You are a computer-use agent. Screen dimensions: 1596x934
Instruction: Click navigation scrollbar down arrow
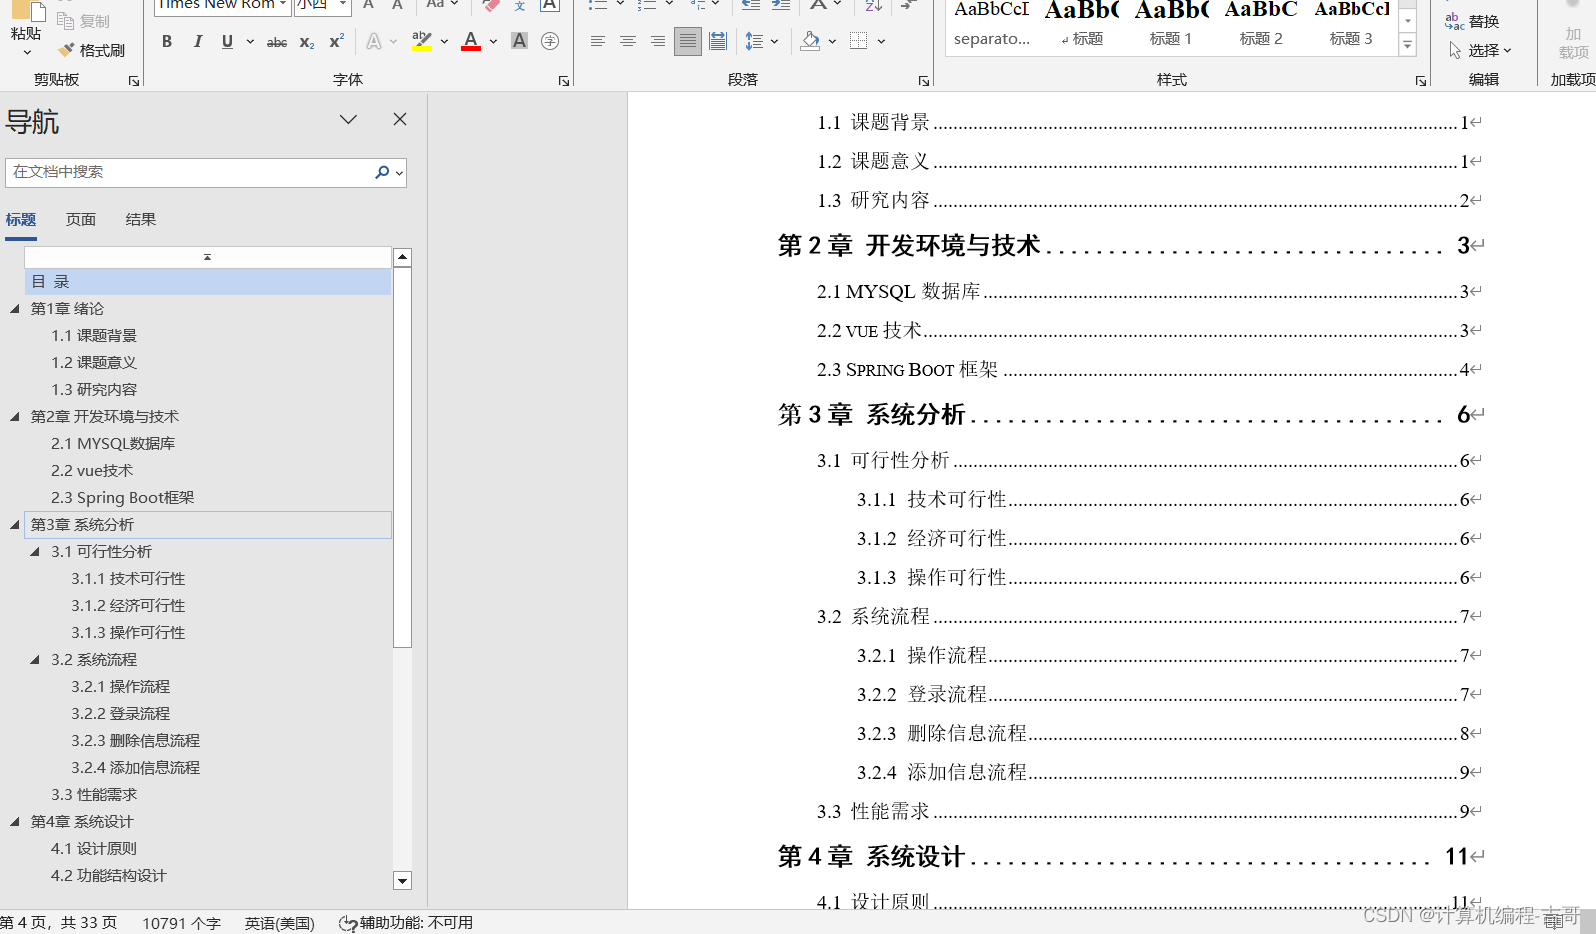[x=402, y=881]
